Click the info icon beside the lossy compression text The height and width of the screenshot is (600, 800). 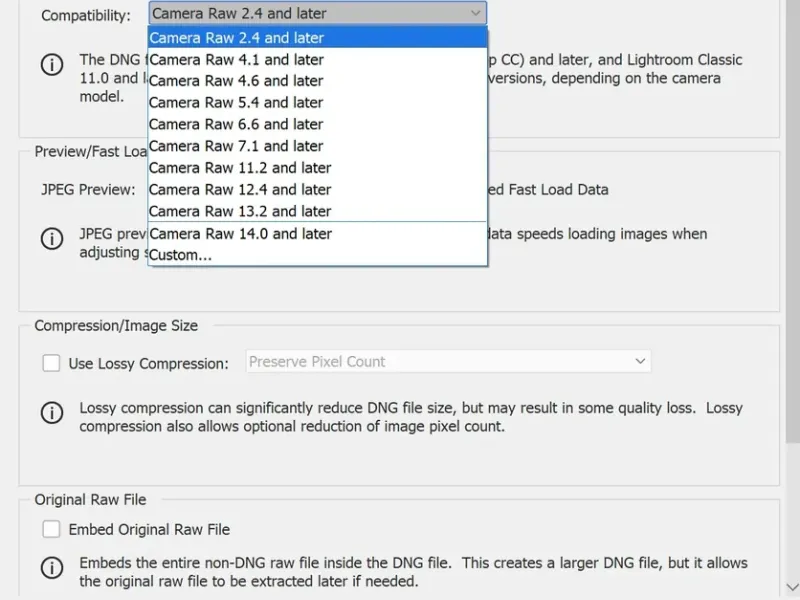(x=51, y=413)
